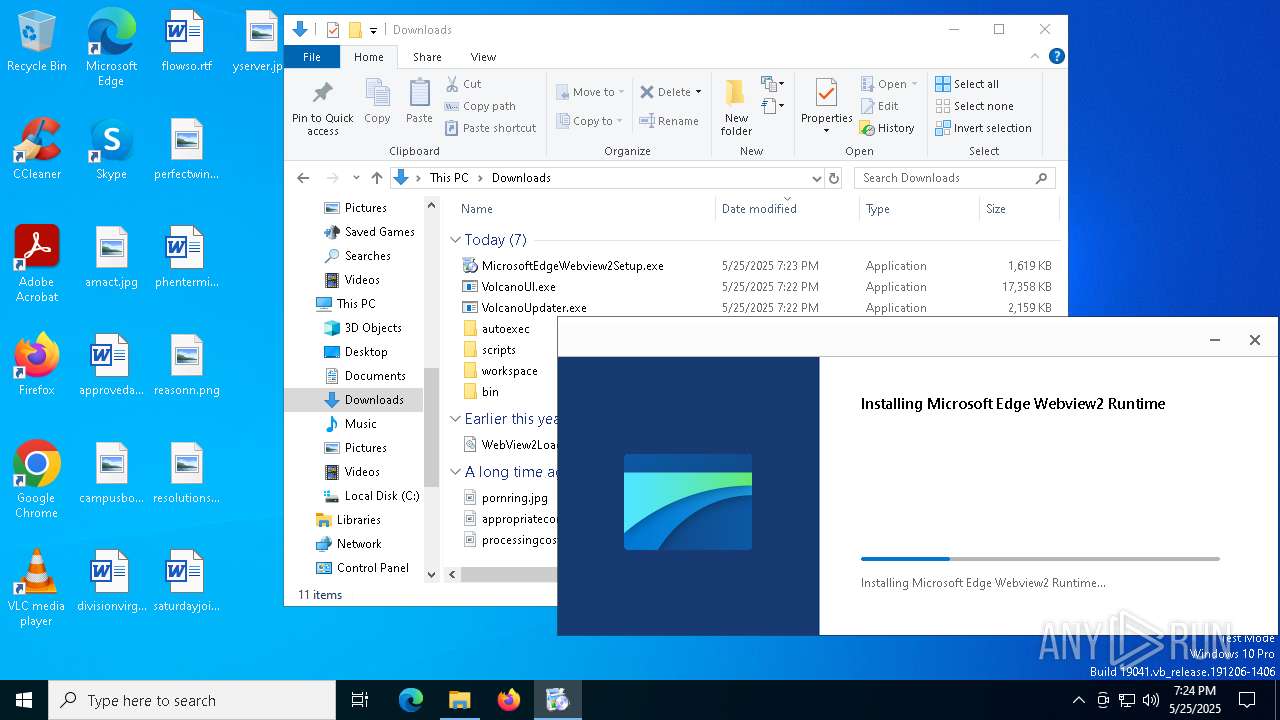Create a New folder
The width and height of the screenshot is (1280, 720).
point(736,107)
